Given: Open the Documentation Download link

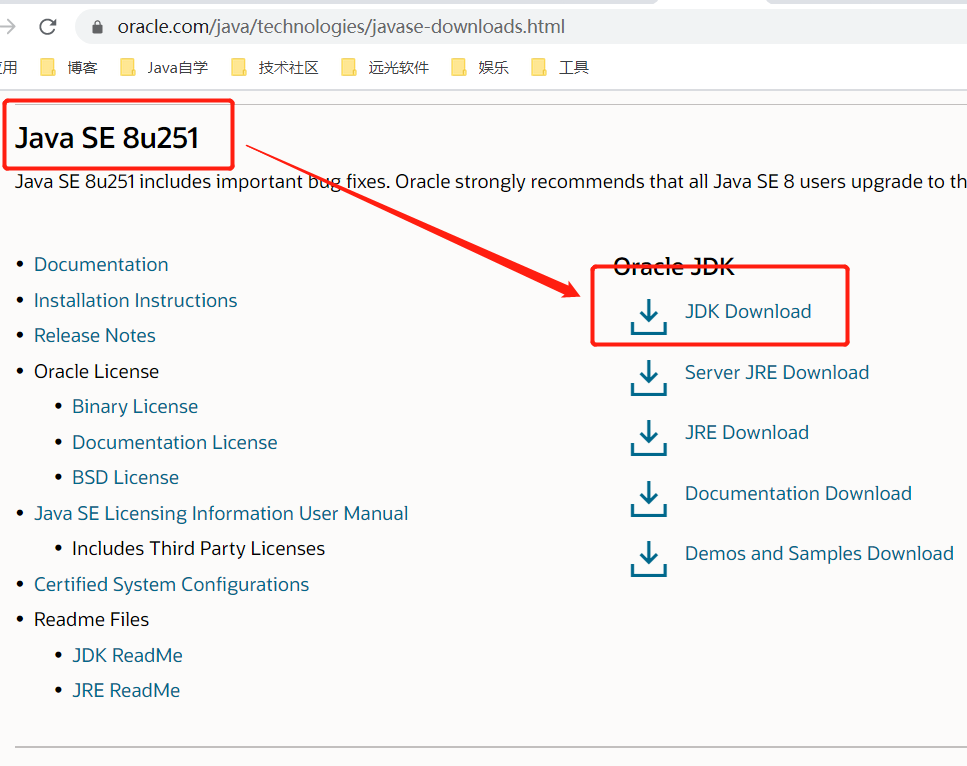Looking at the screenshot, I should [798, 493].
